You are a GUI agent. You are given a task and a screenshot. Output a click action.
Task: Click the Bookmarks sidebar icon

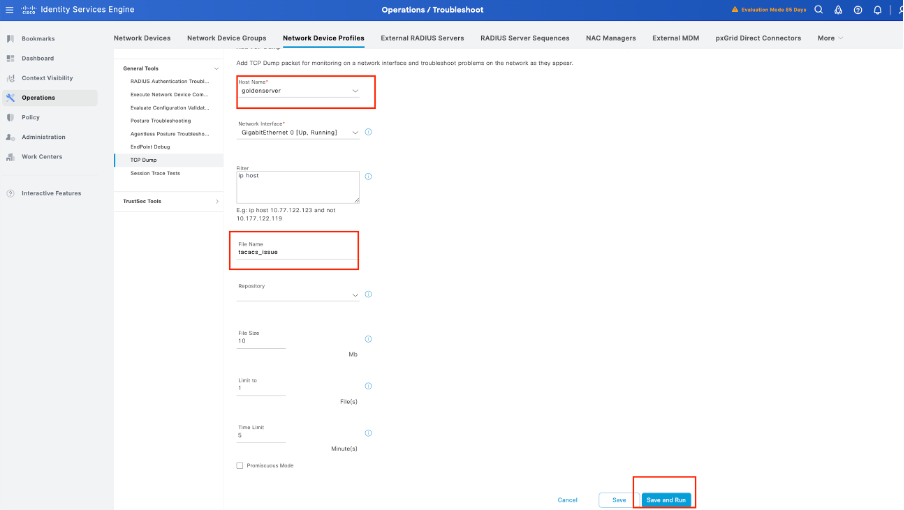(x=10, y=39)
